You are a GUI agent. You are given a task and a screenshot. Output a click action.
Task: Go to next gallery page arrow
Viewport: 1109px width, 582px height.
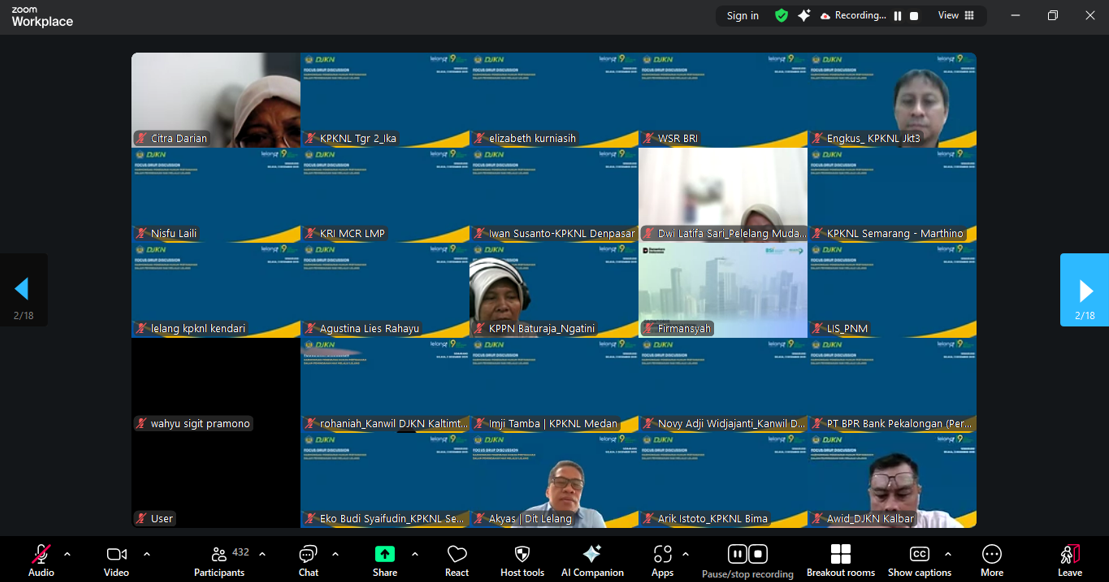click(x=1085, y=290)
